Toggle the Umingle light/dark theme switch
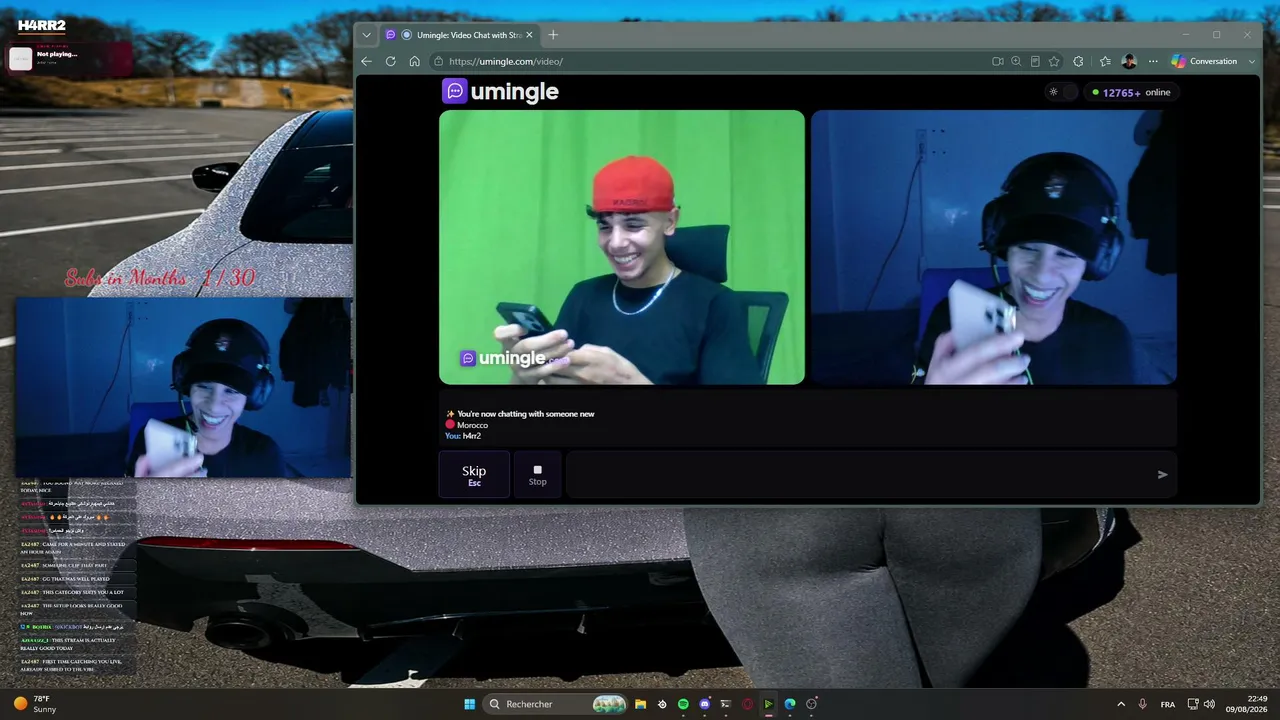1280x720 pixels. 1060,92
